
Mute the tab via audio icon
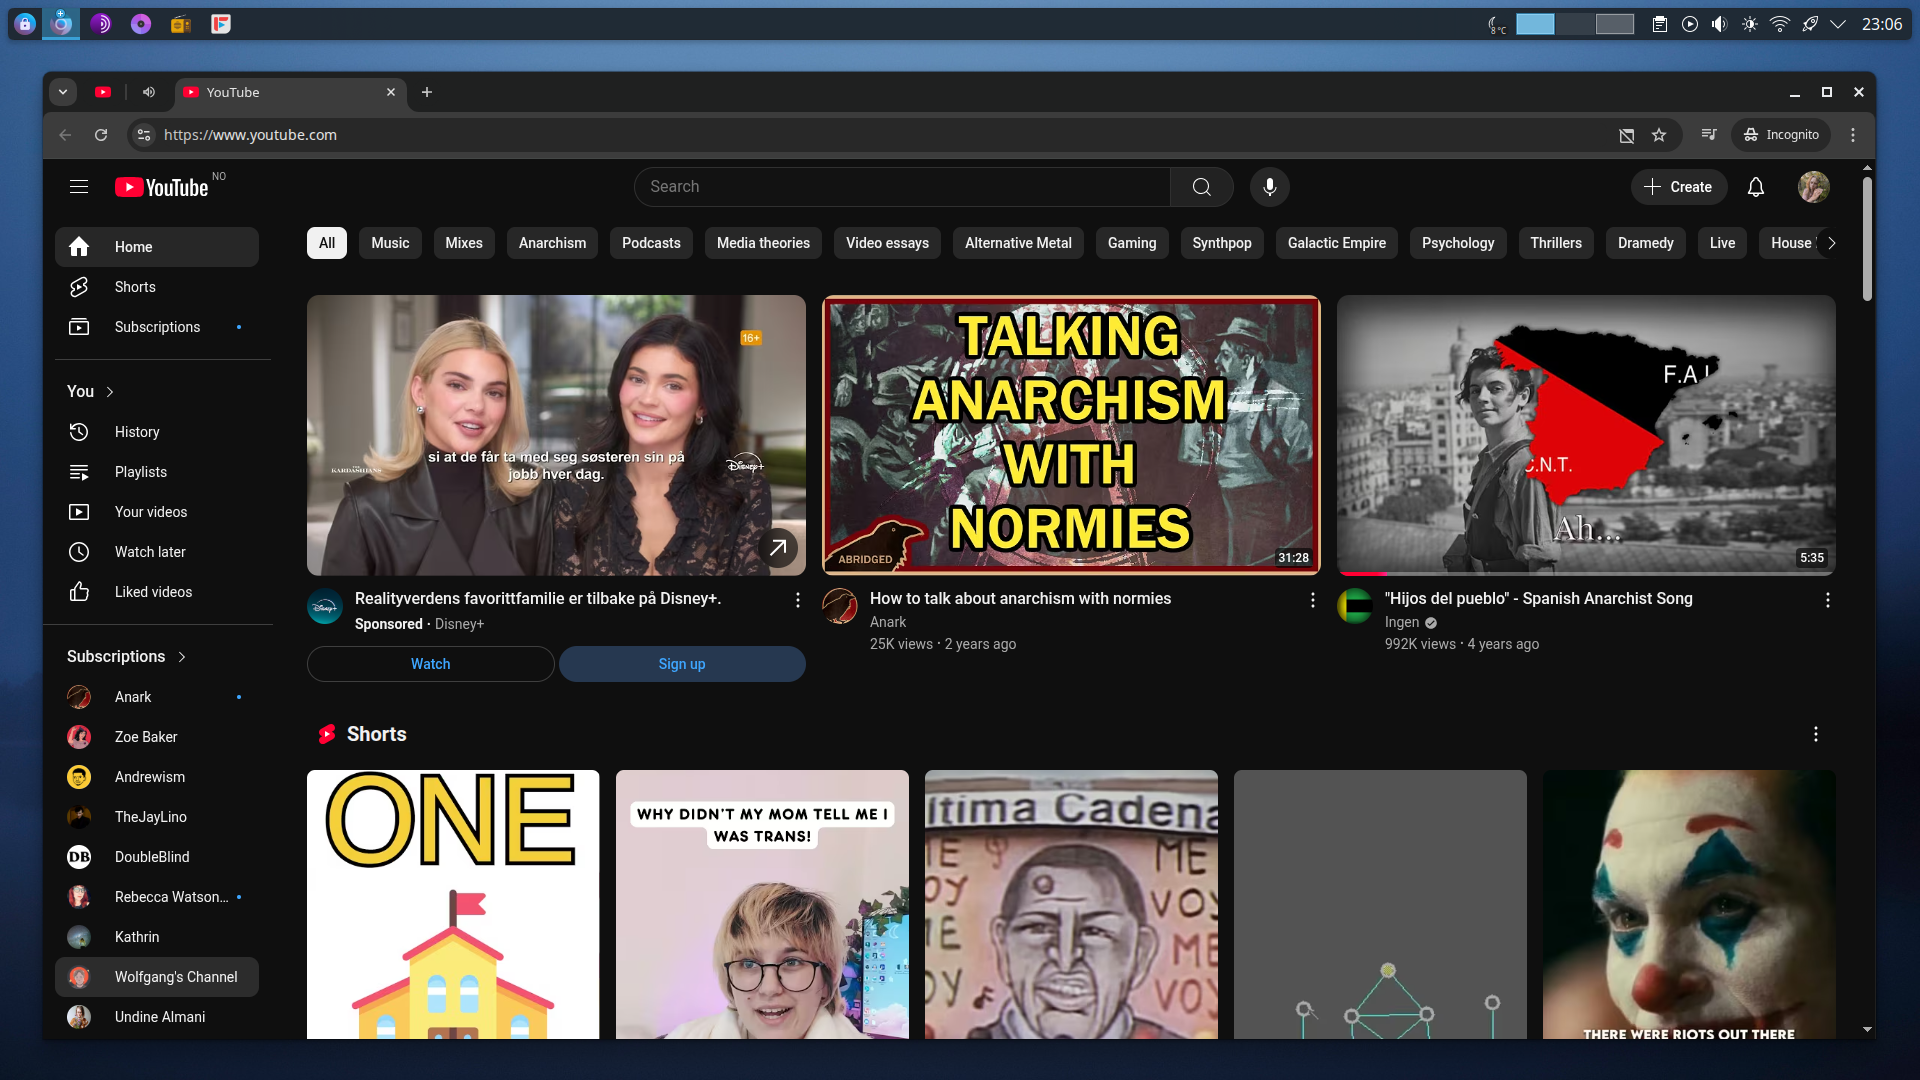(149, 92)
